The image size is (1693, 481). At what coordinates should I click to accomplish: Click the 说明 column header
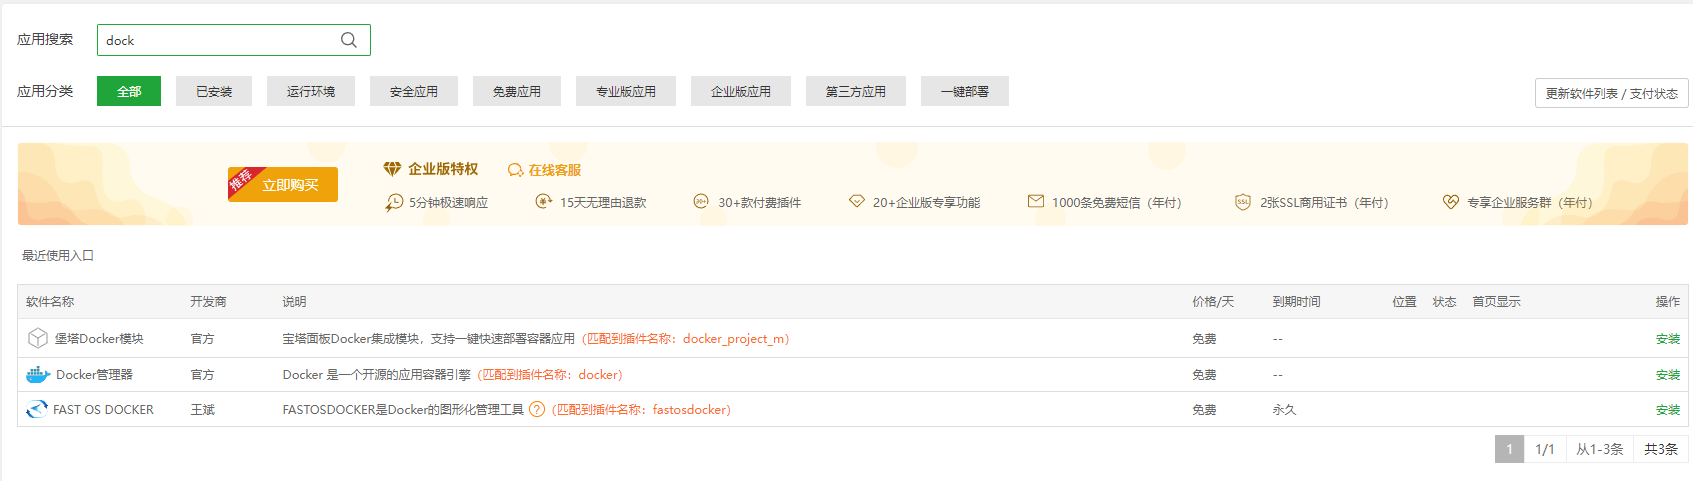point(294,301)
